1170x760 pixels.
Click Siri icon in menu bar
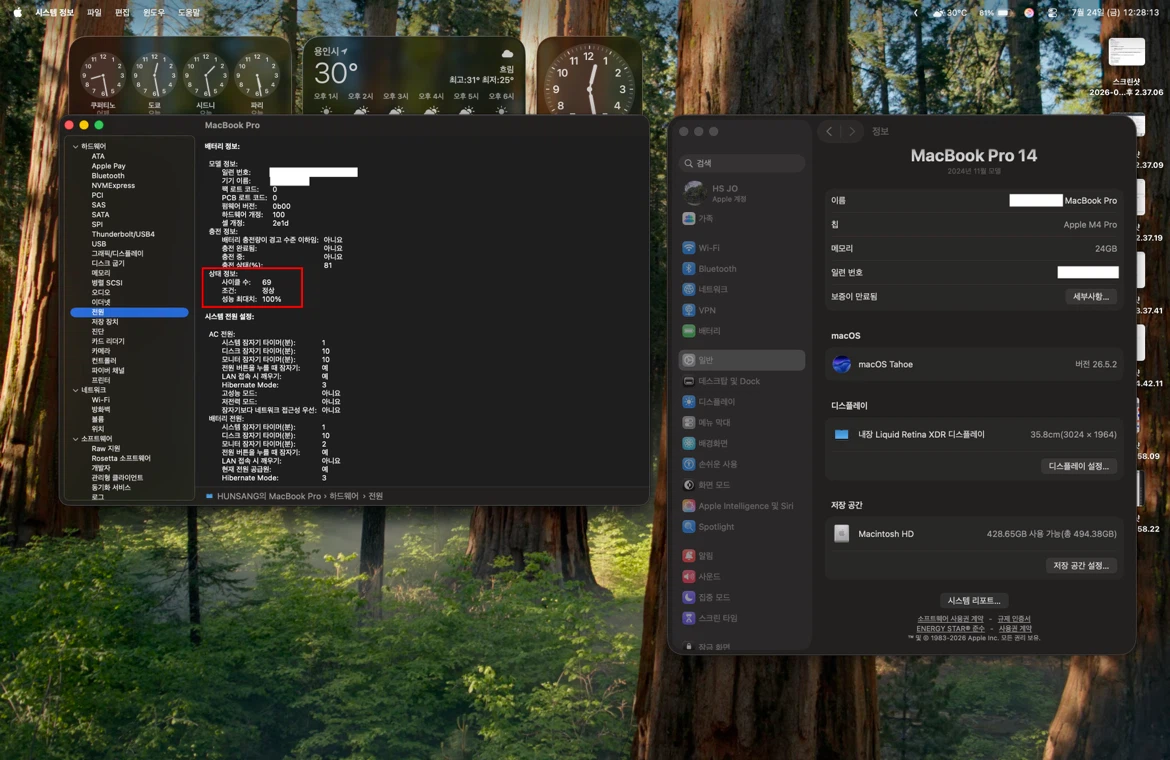pos(1029,12)
